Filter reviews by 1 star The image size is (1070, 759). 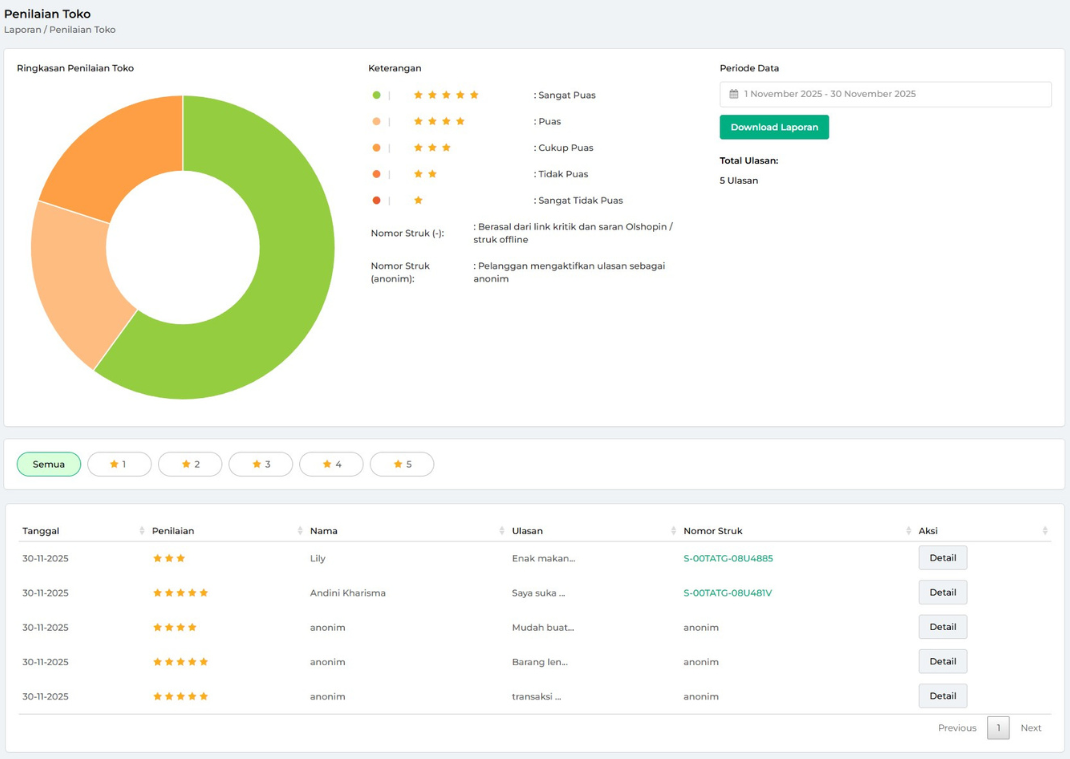(119, 464)
